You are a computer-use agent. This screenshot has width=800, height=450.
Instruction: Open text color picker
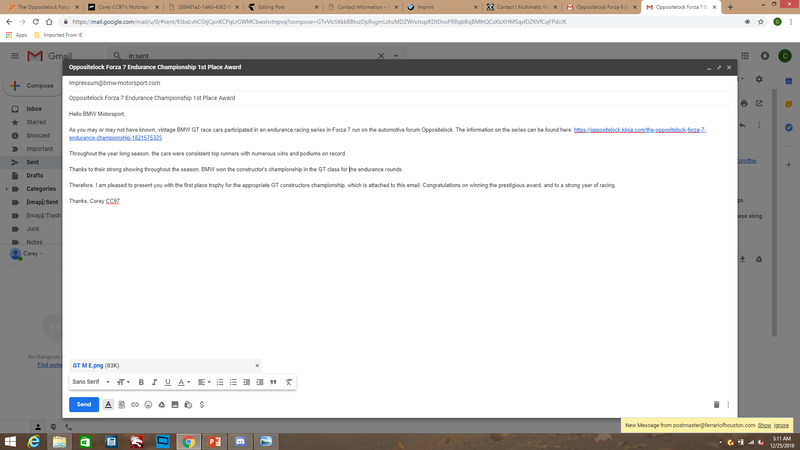184,382
